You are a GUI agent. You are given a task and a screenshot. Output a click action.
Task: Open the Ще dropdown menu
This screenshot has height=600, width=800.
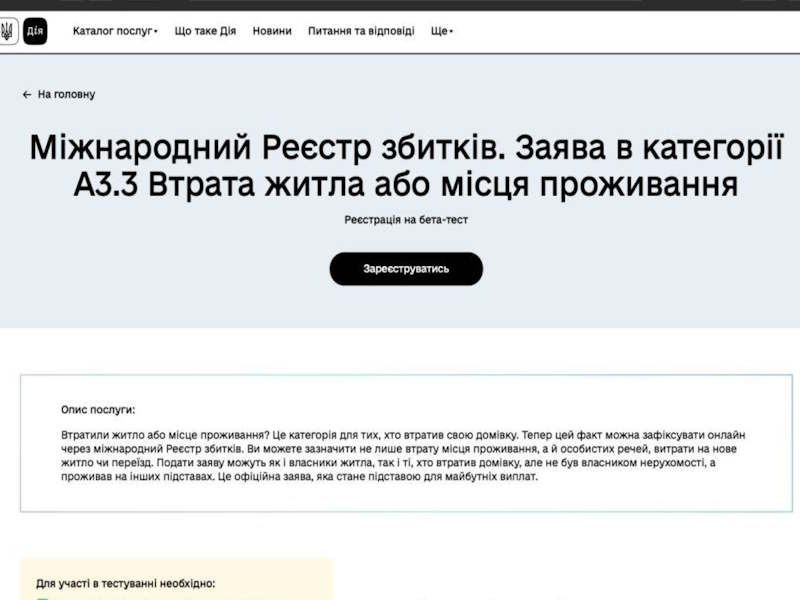pyautogui.click(x=438, y=31)
